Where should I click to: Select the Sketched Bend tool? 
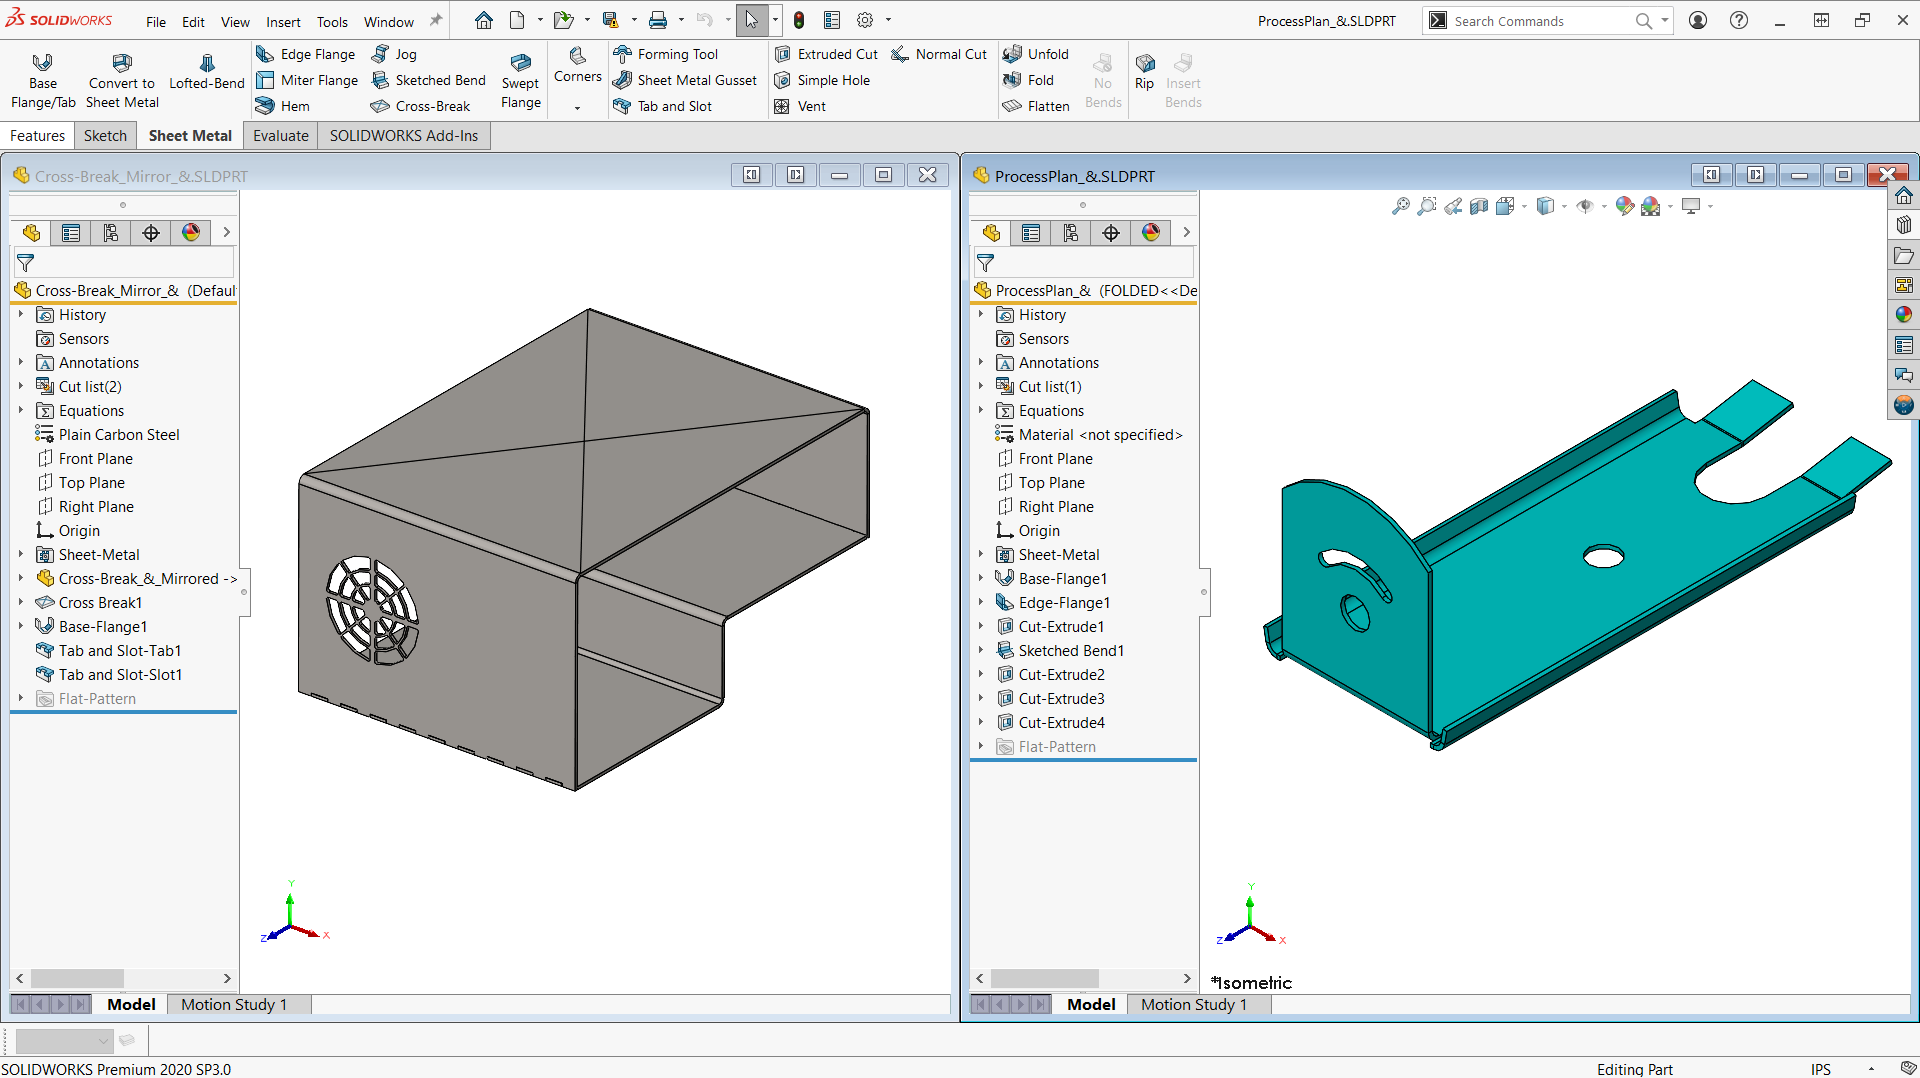pos(428,80)
